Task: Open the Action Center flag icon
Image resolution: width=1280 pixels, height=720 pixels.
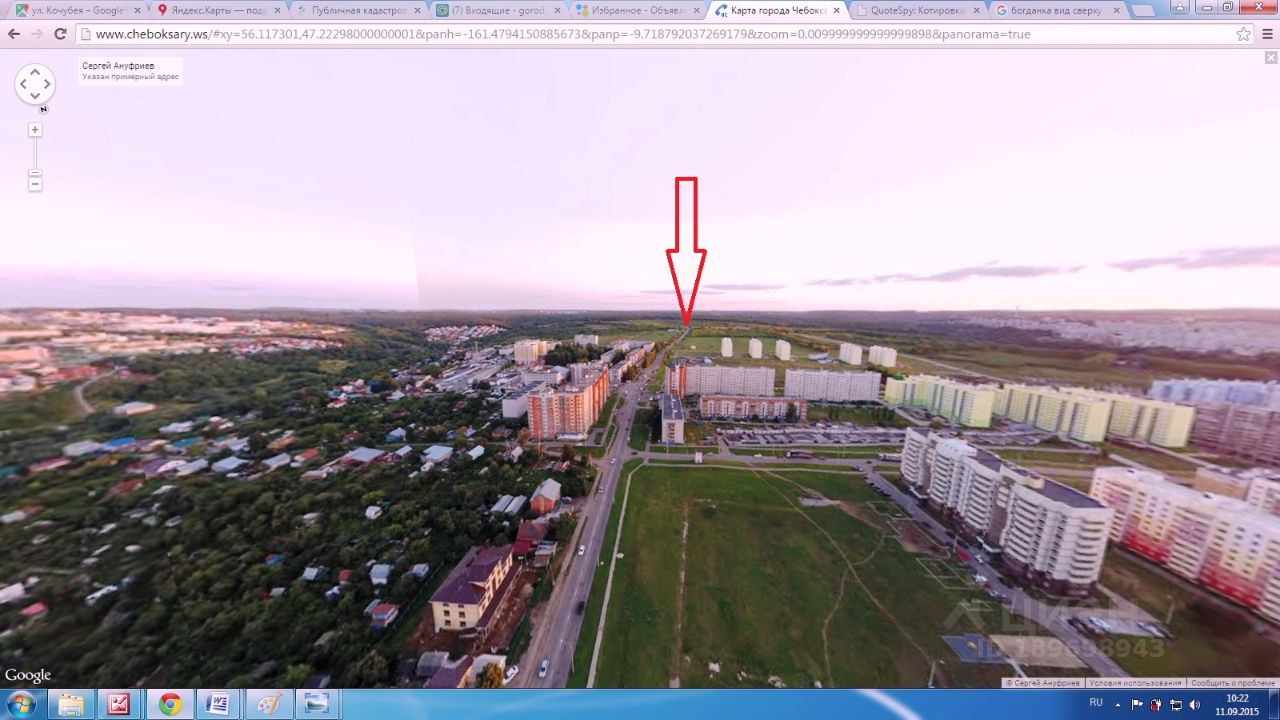Action: pos(1137,704)
